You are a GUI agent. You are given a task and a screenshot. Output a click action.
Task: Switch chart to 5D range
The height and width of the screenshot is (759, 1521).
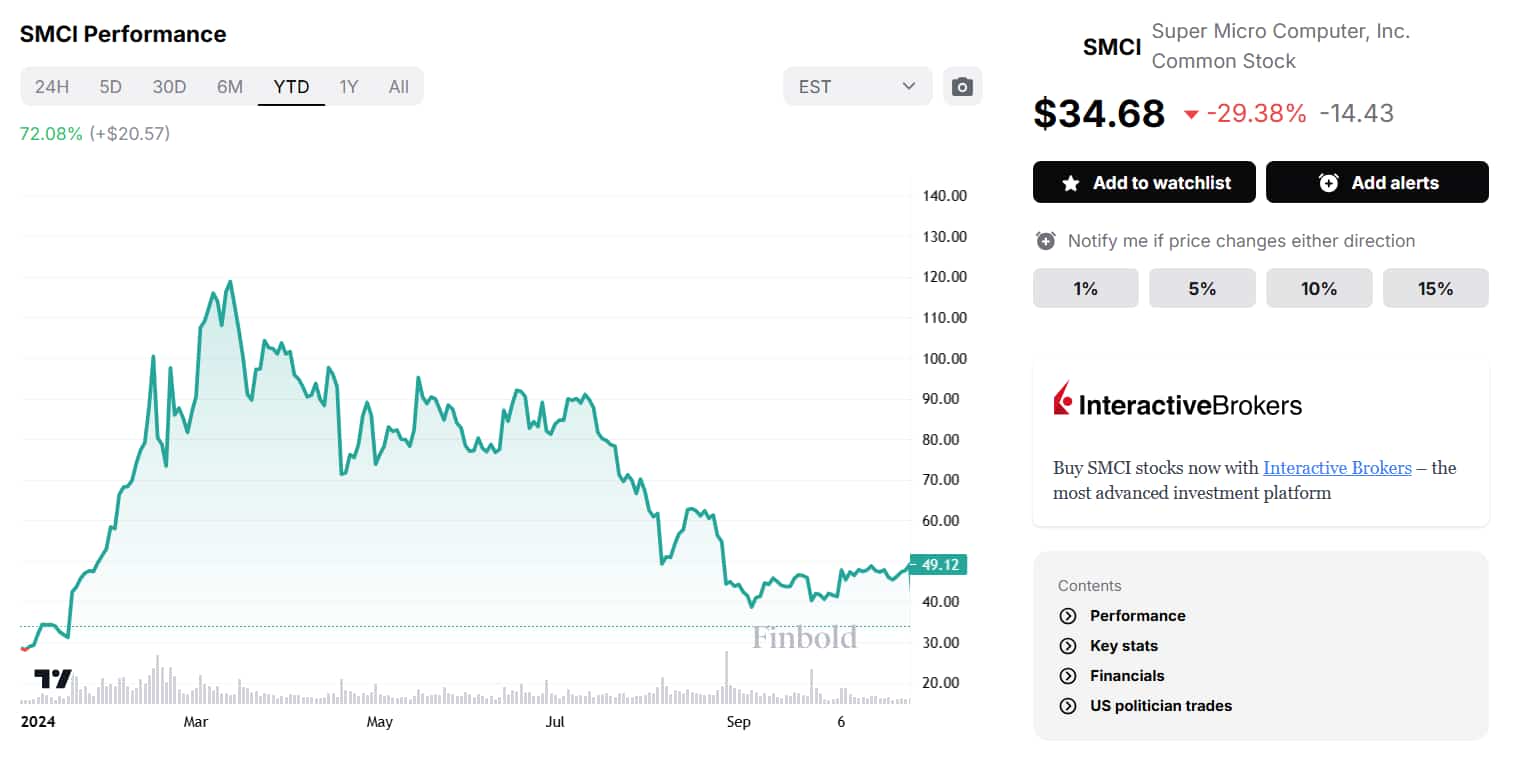[x=110, y=86]
